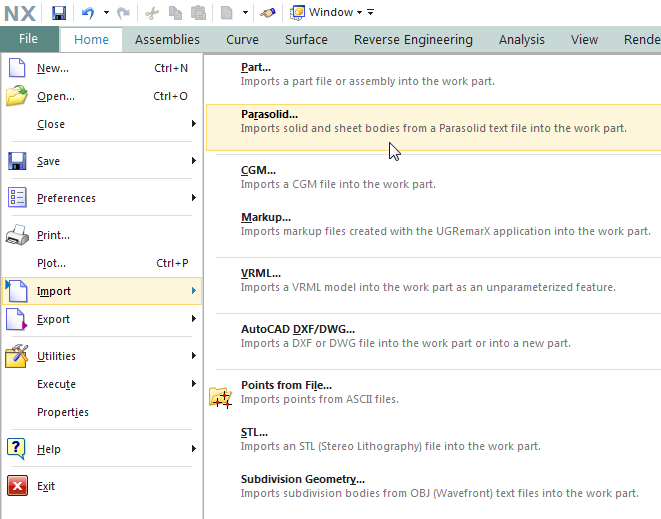
Task: Click the Save floppy icon in quick access toolbar
Action: [x=59, y=13]
